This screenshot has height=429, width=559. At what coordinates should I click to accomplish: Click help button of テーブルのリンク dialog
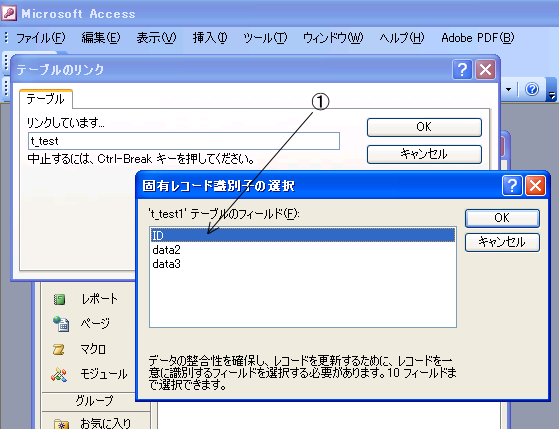coord(462,70)
